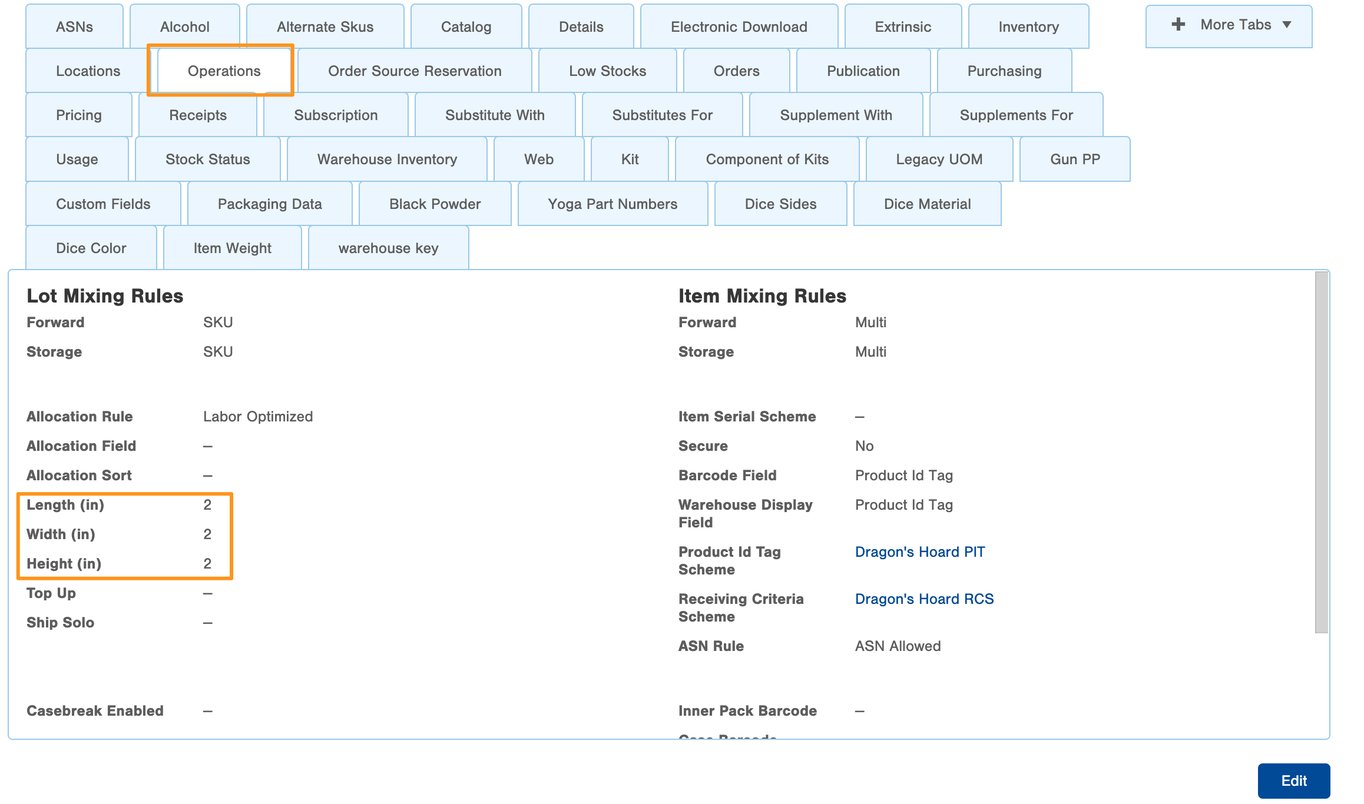Open the Gun PP tab
The width and height of the screenshot is (1364, 804).
(x=1075, y=159)
